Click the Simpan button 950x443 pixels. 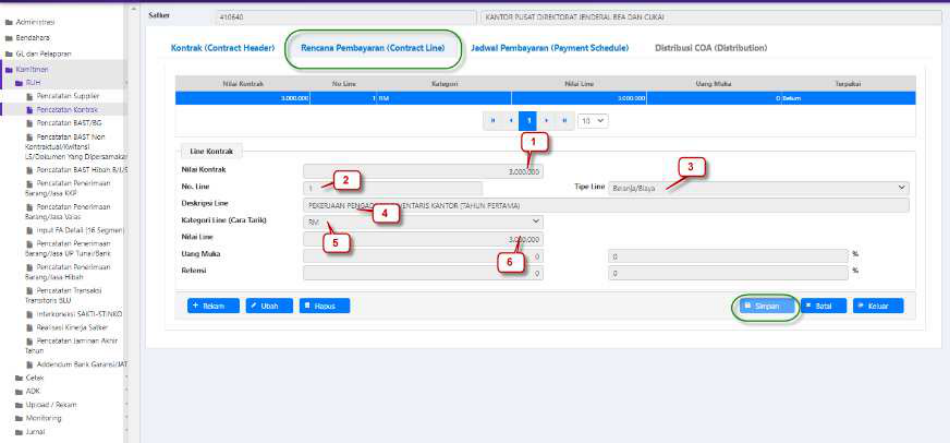click(766, 306)
